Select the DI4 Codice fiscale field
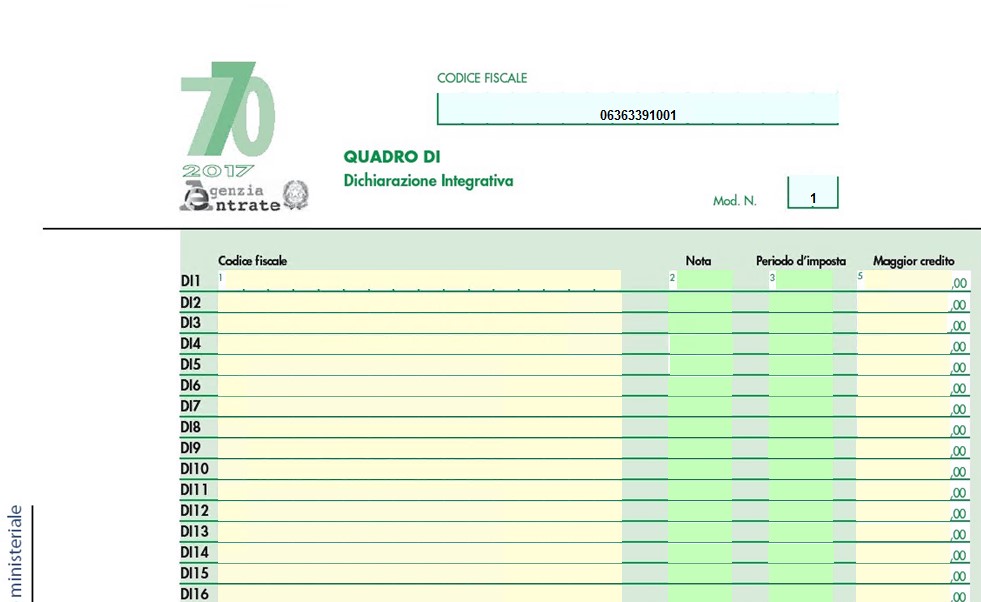Image resolution: width=981 pixels, height=602 pixels. point(419,344)
